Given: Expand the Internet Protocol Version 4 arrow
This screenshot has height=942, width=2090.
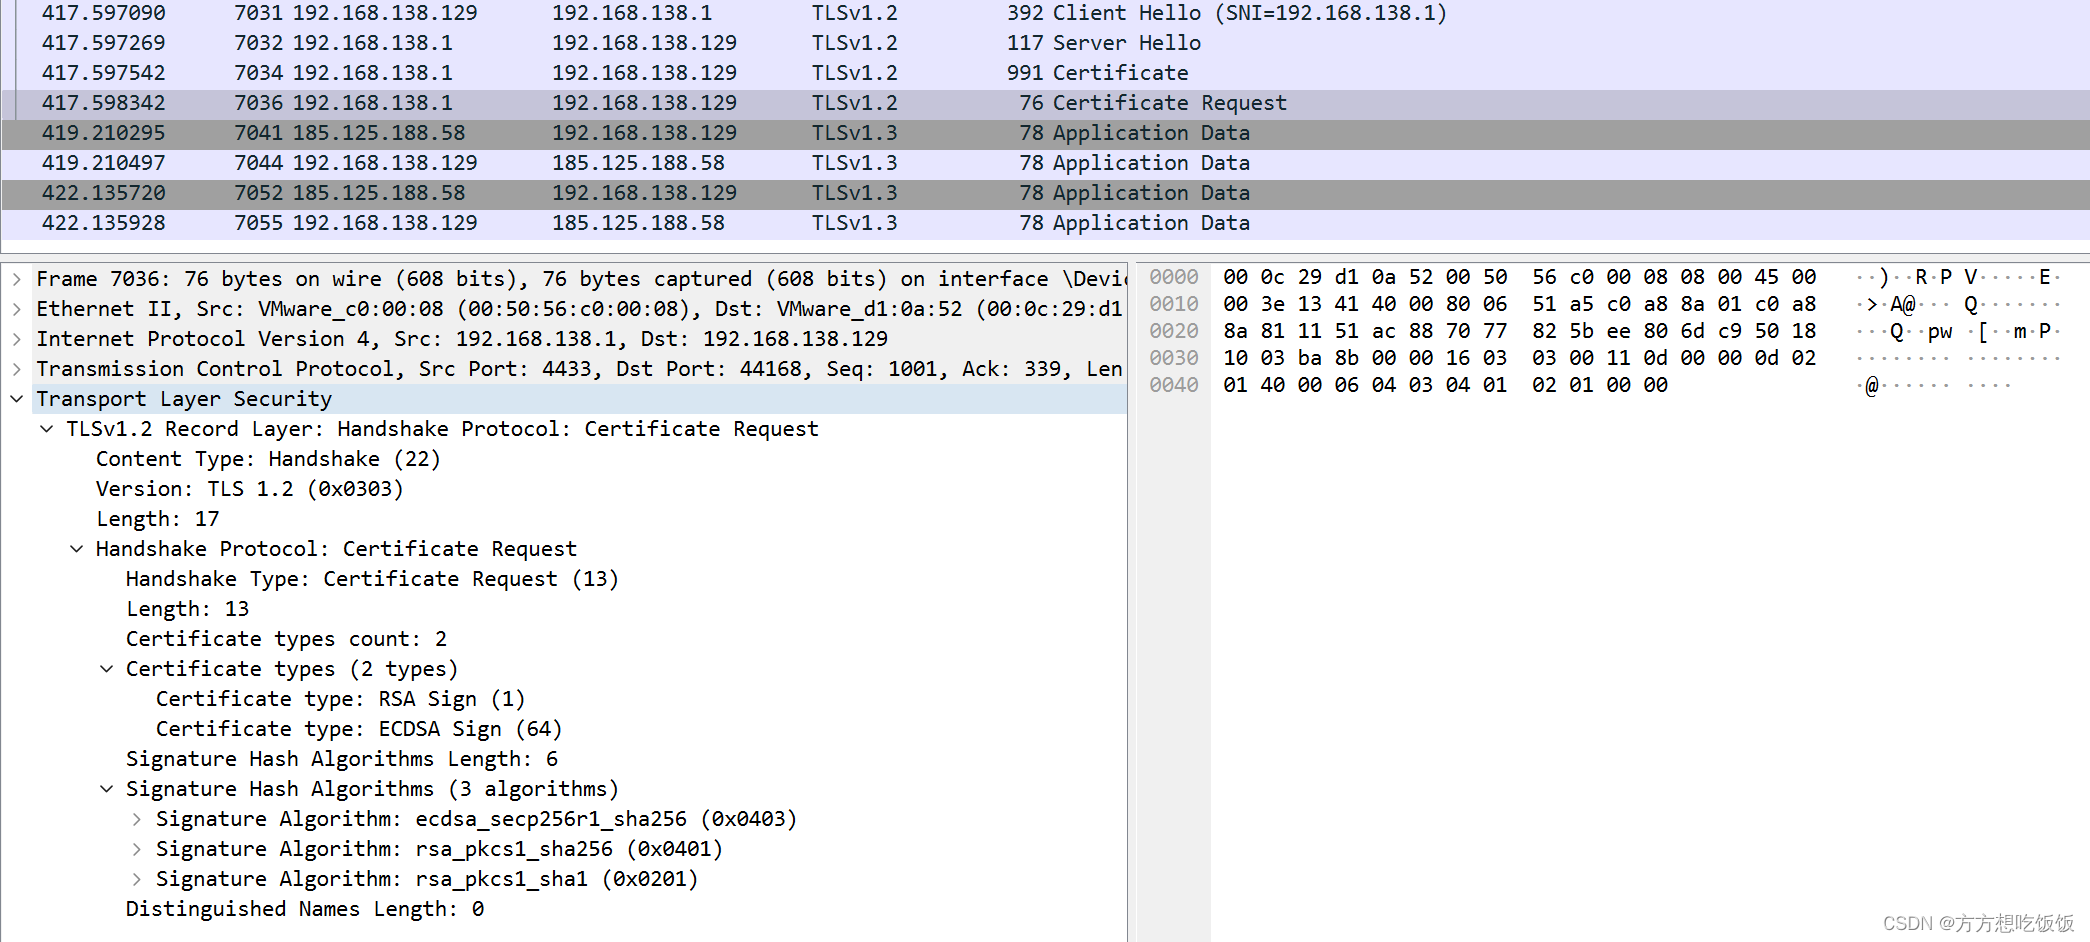Looking at the screenshot, I should coord(17,339).
